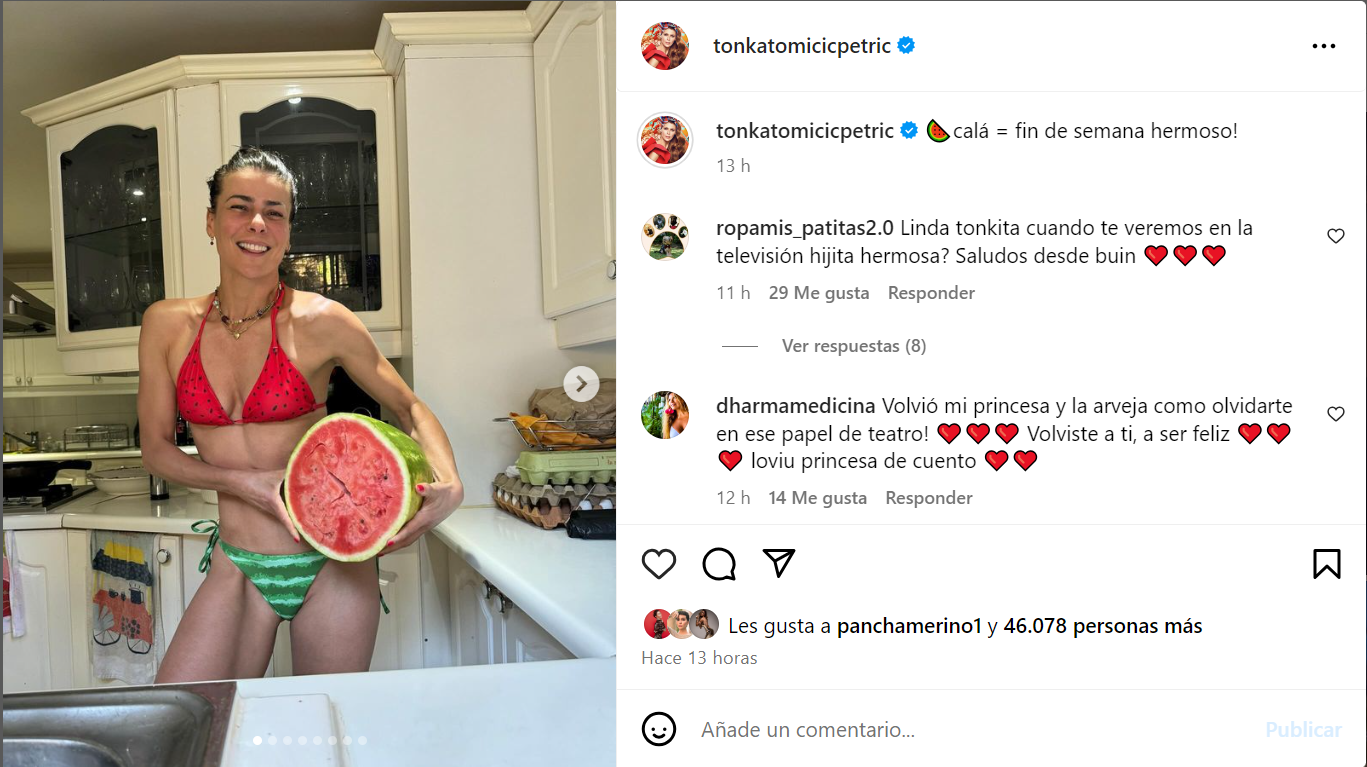The image size is (1367, 767).
Task: Save the post with the bookmark icon
Action: [1326, 564]
